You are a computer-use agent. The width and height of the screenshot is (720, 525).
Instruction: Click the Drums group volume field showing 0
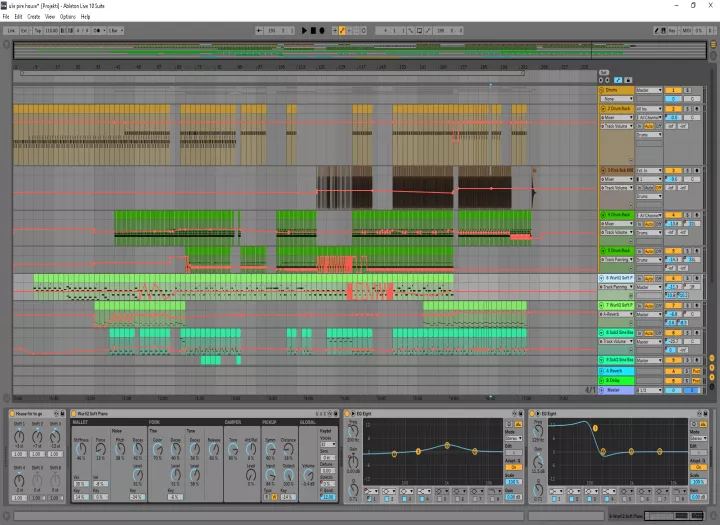[673, 99]
